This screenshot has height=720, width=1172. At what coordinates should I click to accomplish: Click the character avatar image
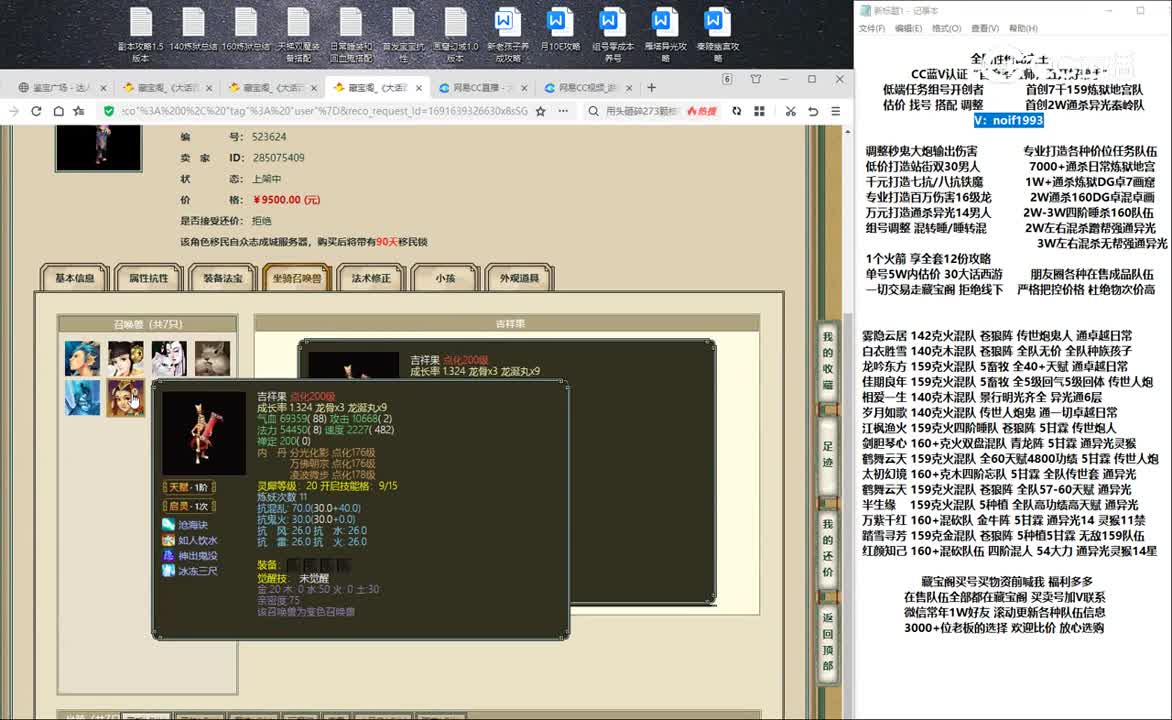99,148
